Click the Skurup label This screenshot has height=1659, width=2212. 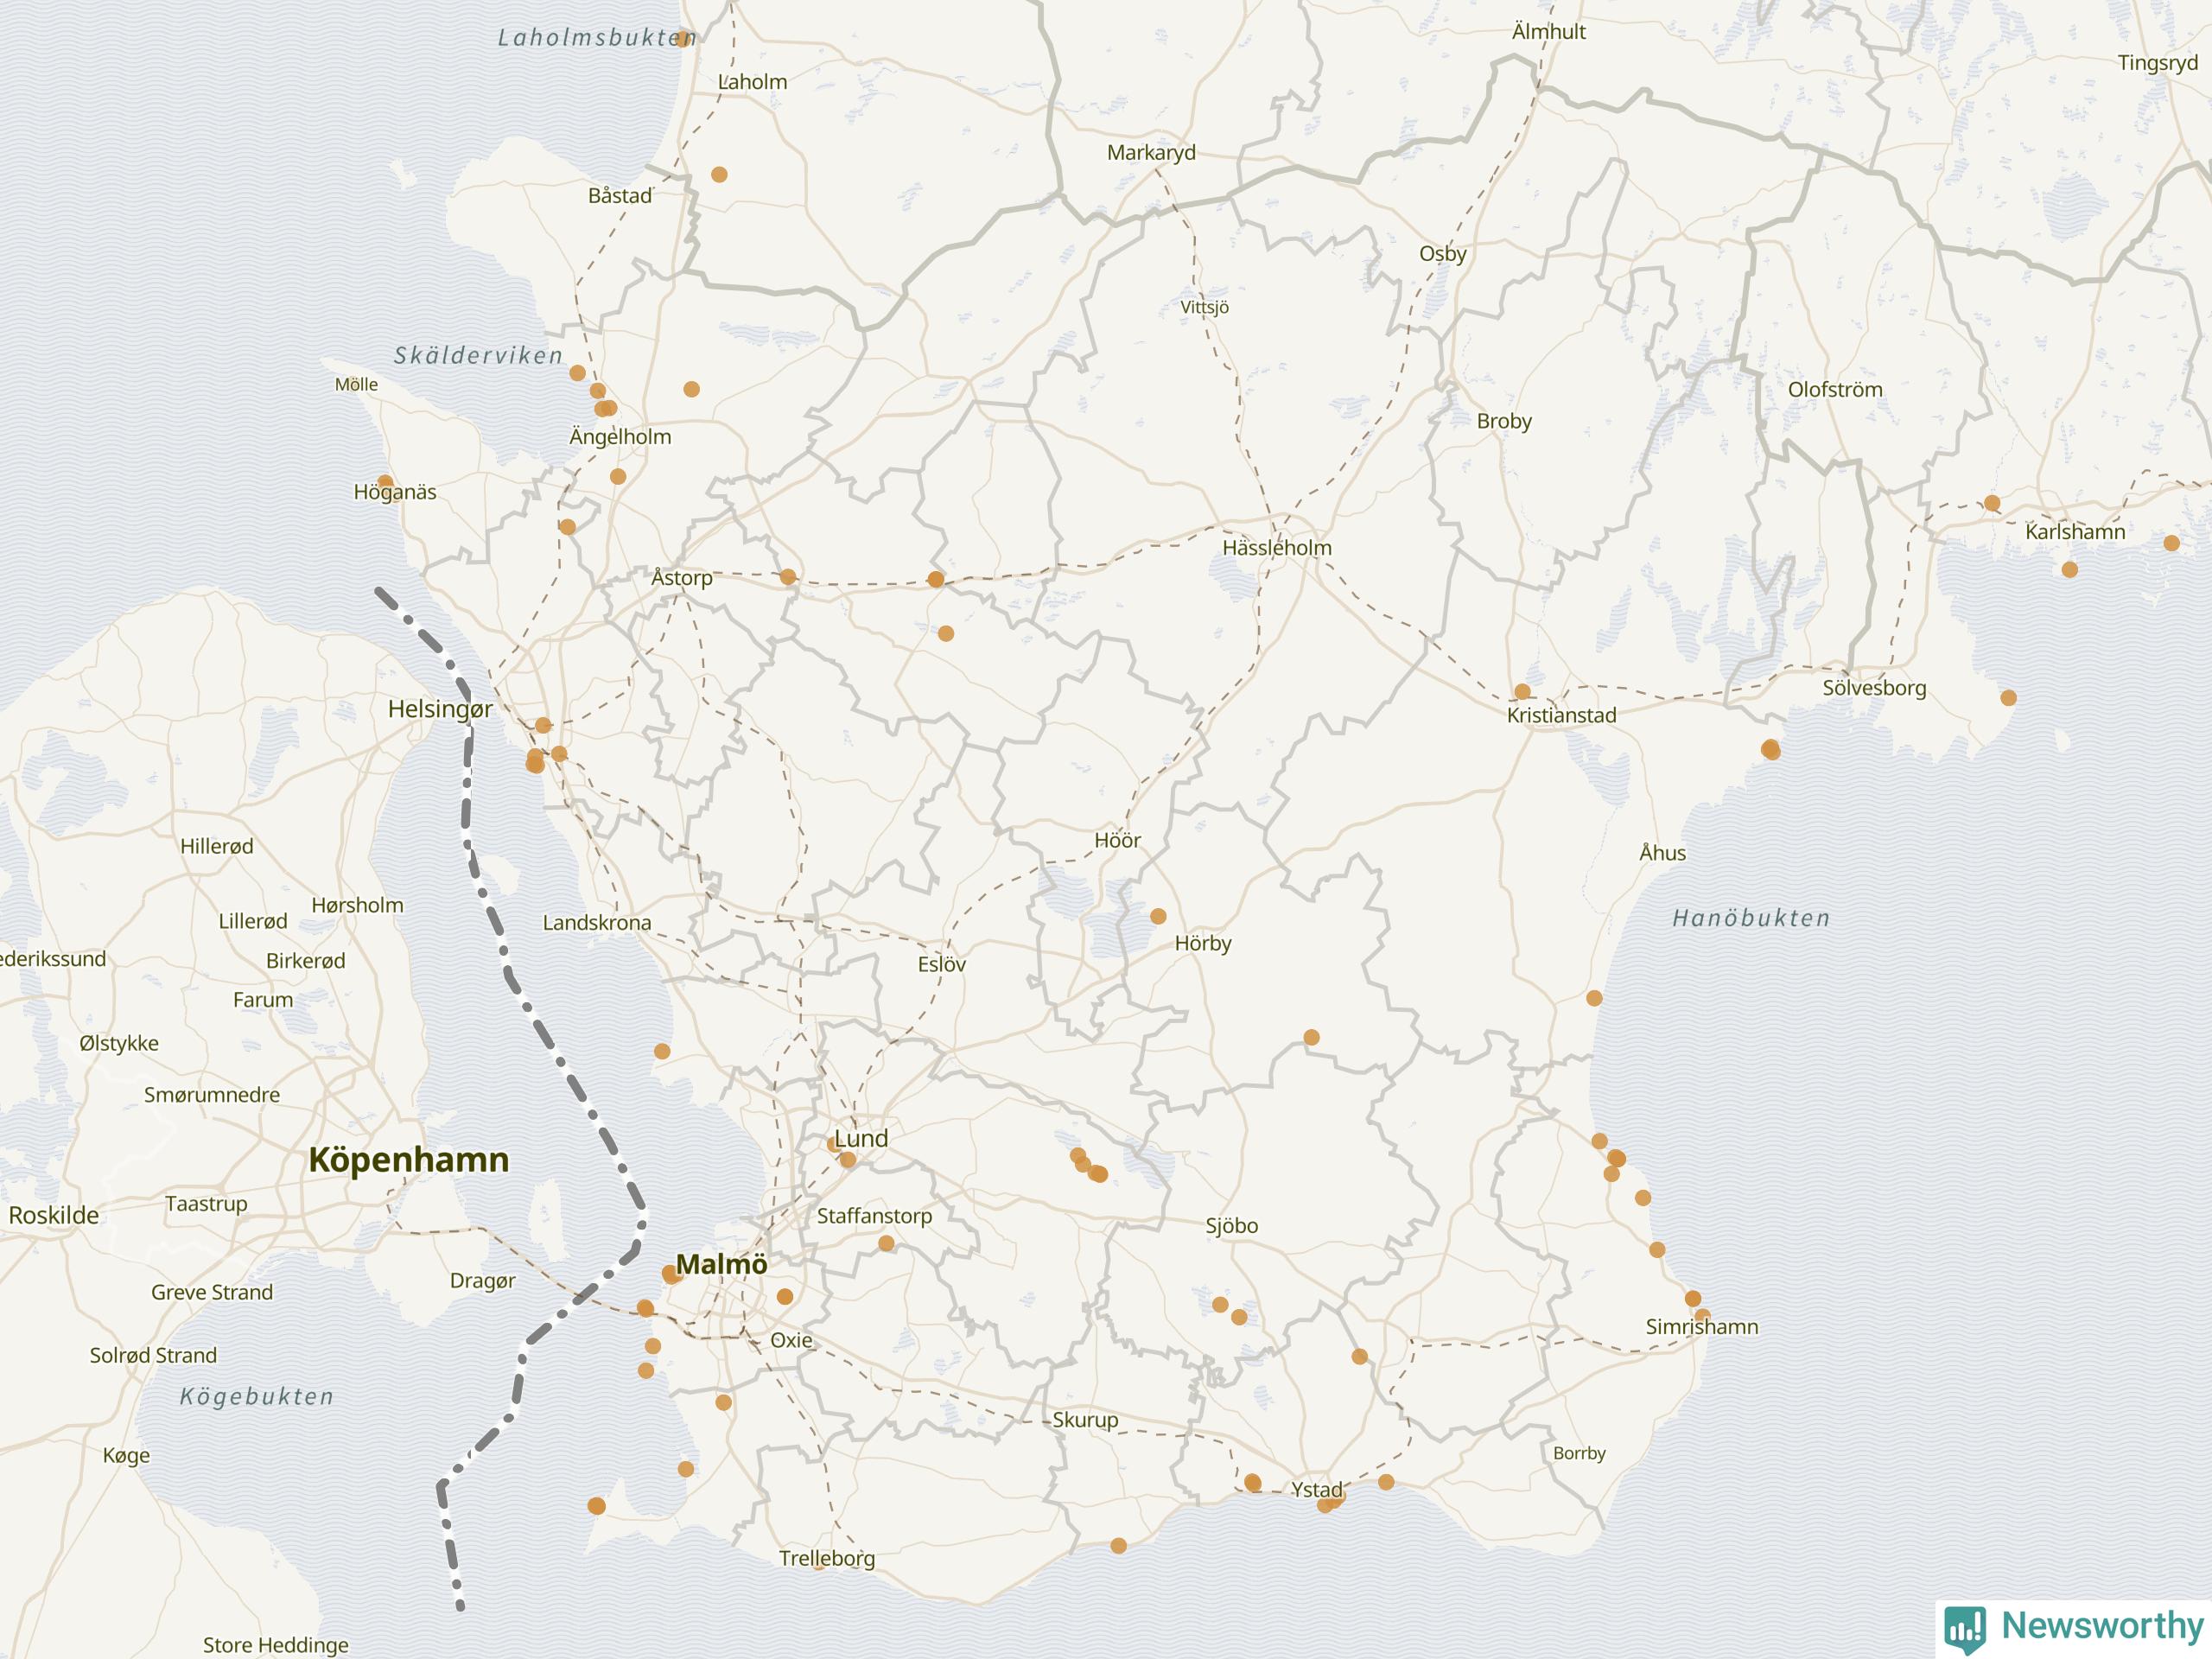(1085, 1420)
